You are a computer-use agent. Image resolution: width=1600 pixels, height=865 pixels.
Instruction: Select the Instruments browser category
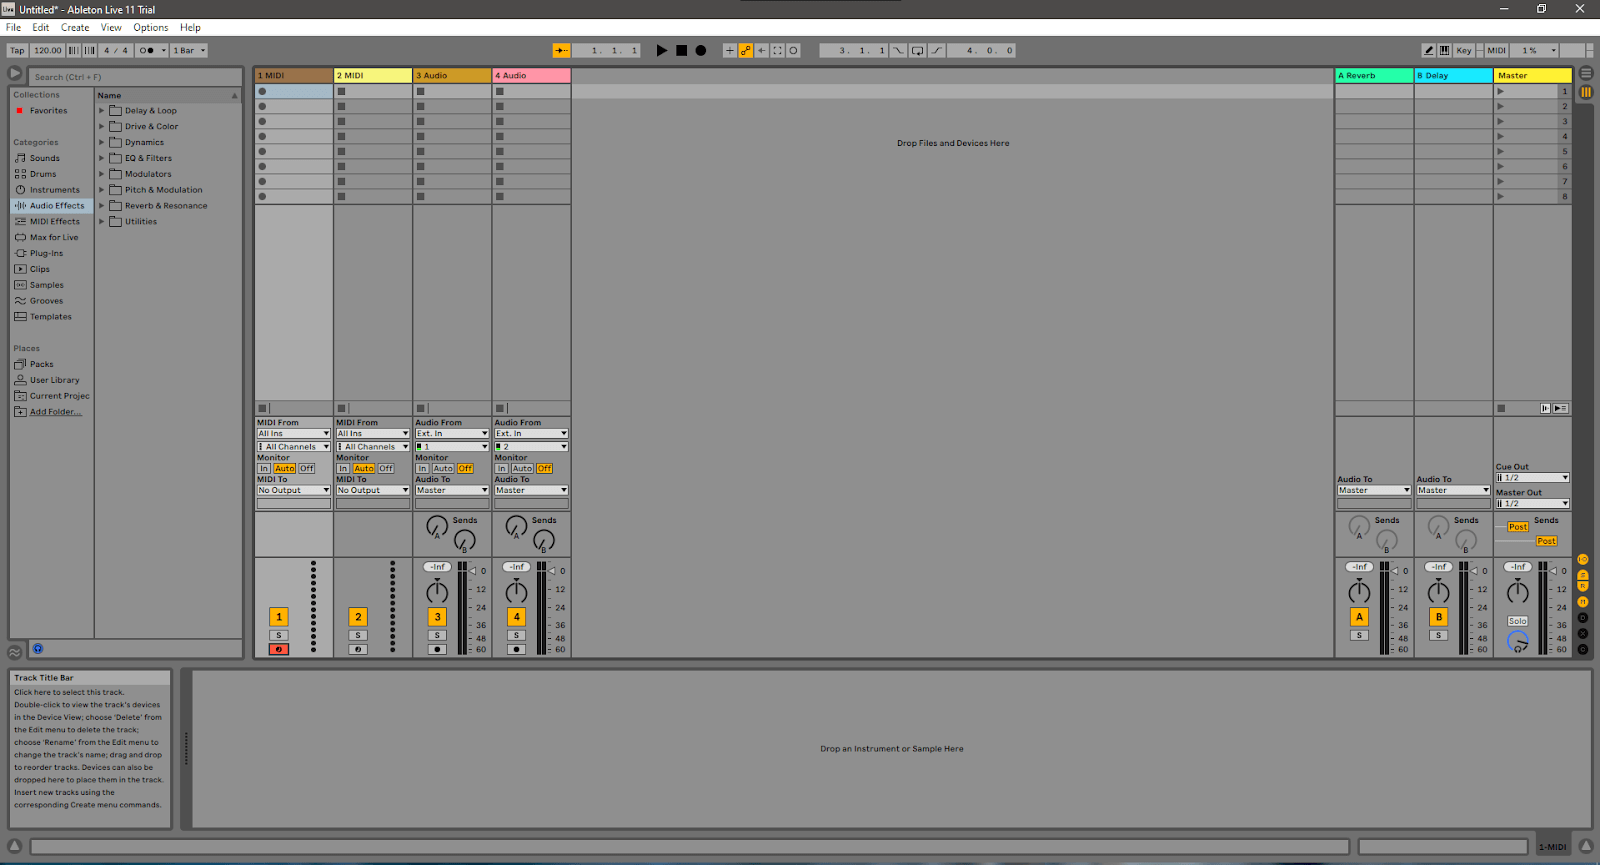point(54,190)
